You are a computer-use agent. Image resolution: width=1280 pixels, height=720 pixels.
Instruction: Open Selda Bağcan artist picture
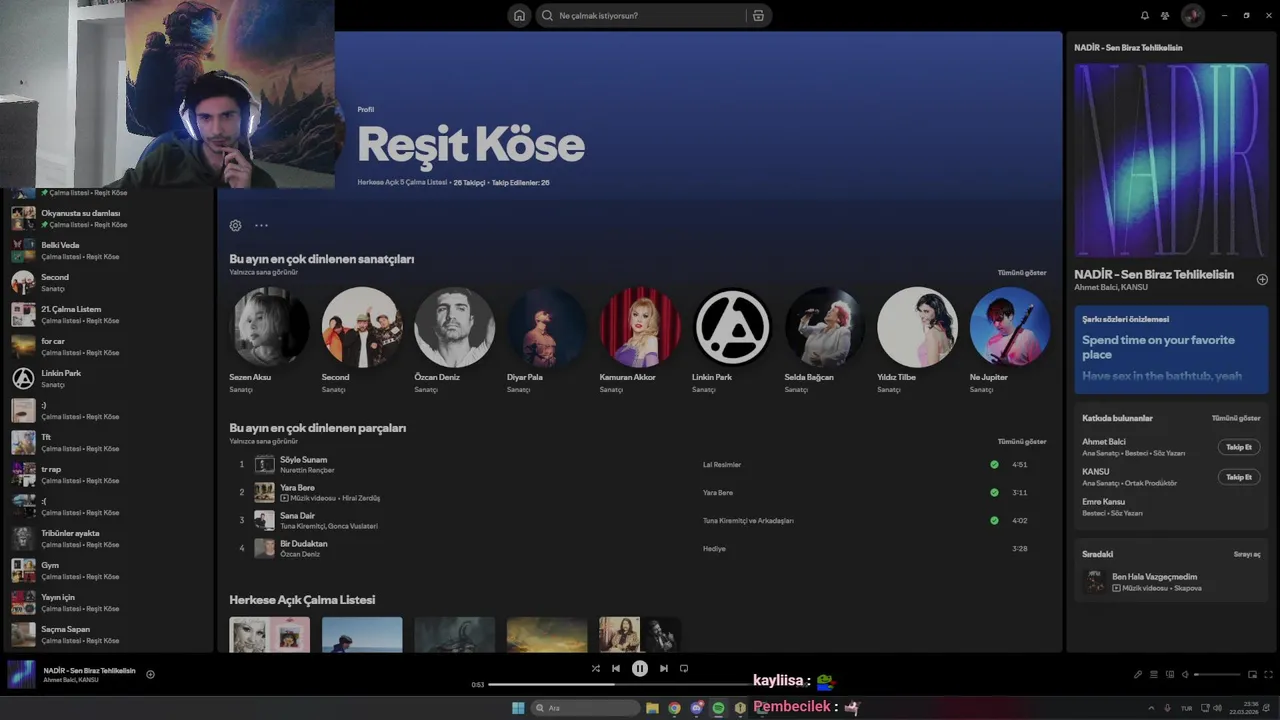click(x=824, y=327)
